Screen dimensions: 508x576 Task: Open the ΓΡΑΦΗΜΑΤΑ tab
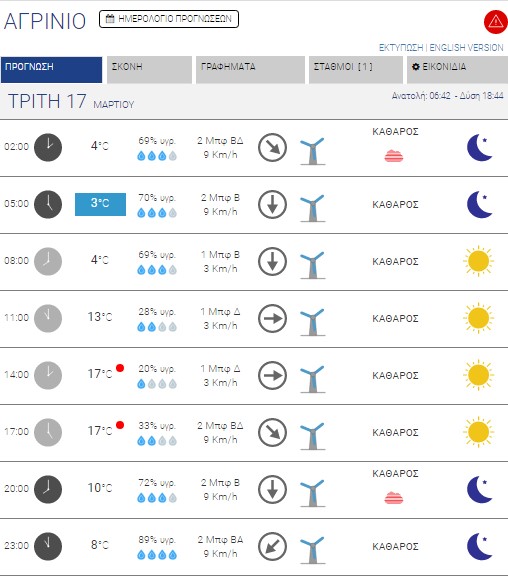pyautogui.click(x=250, y=70)
